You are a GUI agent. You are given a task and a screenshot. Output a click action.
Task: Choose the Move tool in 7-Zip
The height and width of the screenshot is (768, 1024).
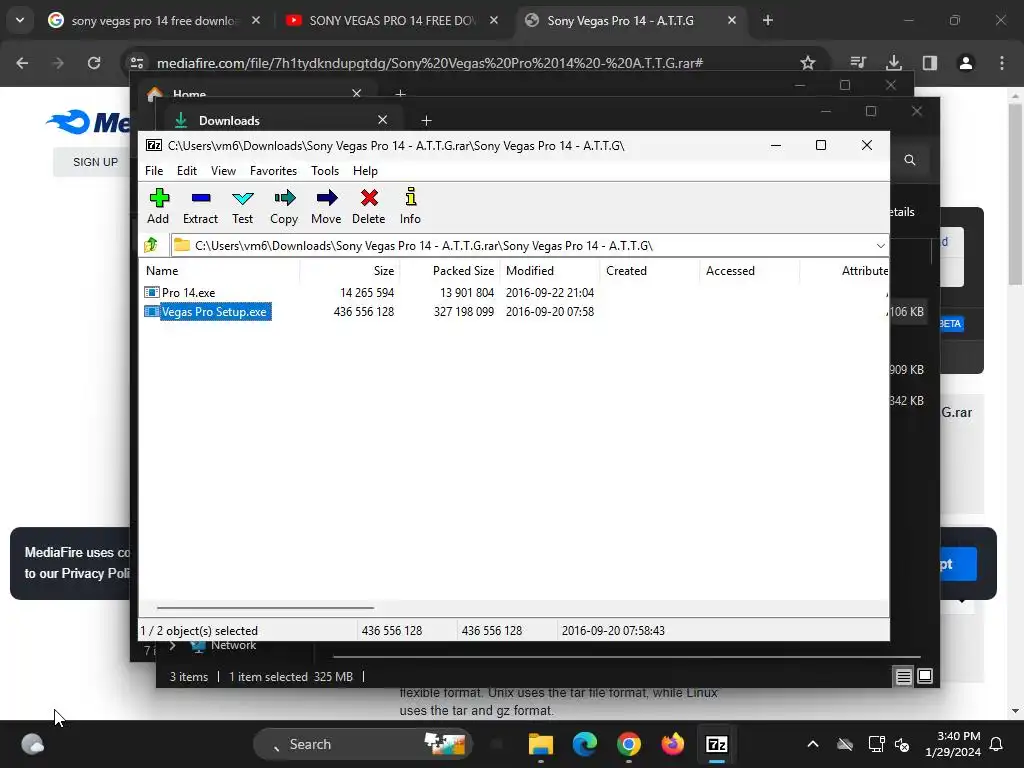tap(326, 206)
